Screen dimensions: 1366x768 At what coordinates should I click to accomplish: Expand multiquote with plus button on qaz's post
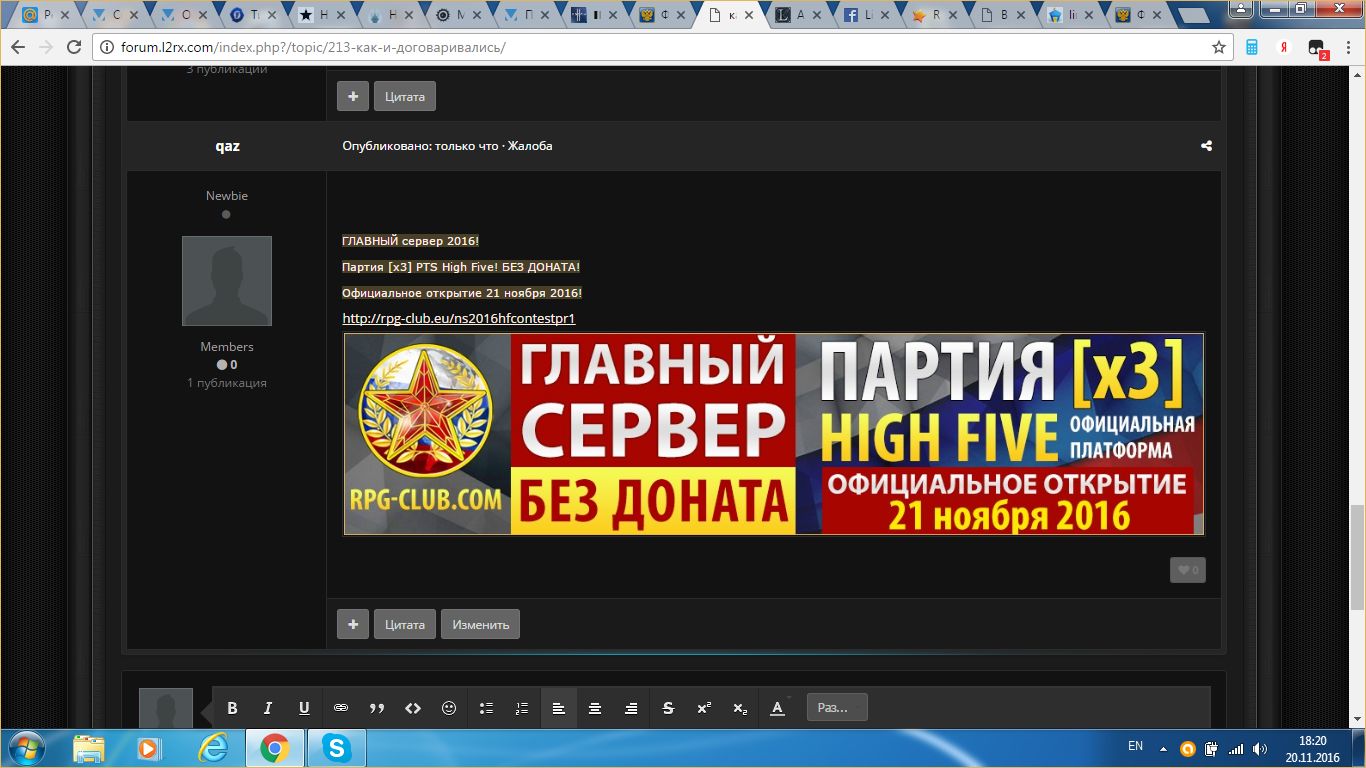pyautogui.click(x=352, y=624)
